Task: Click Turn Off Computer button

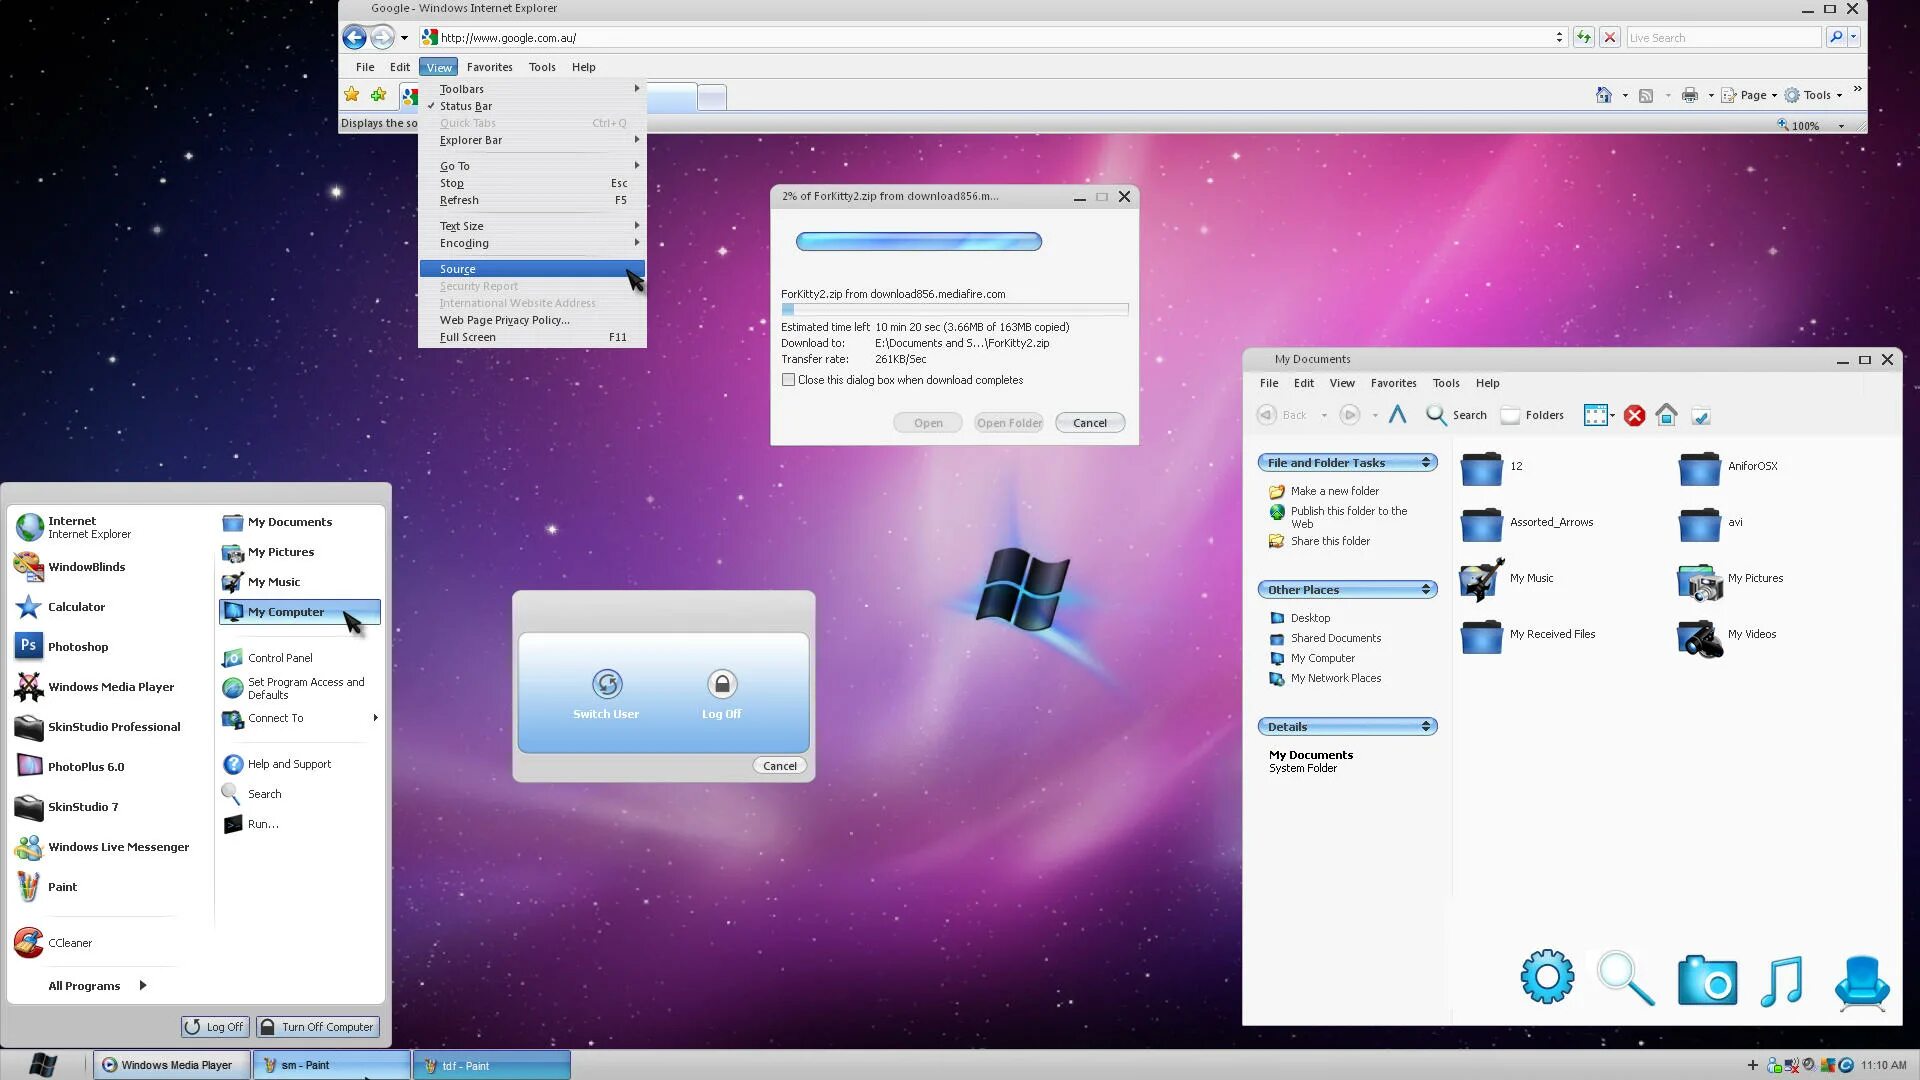Action: 318,1027
